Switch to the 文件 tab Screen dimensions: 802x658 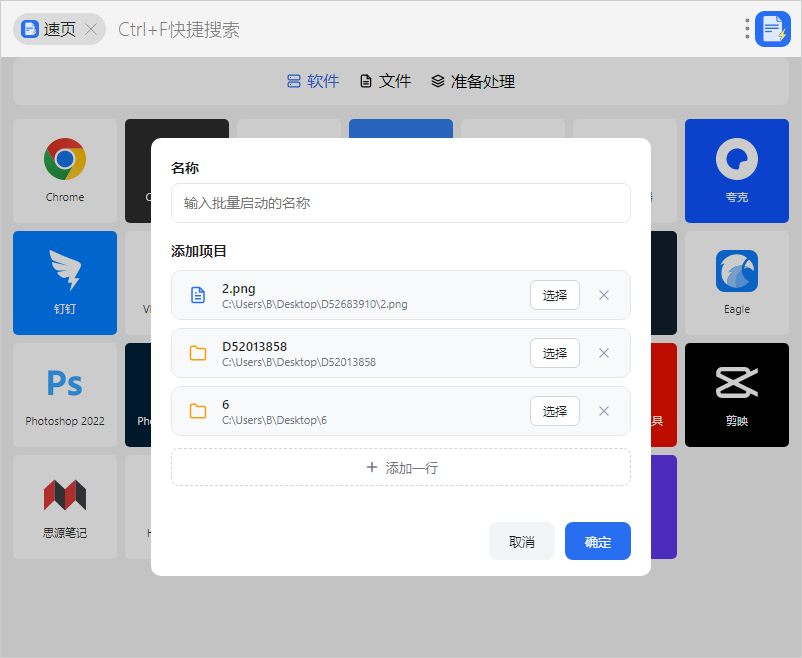click(386, 81)
